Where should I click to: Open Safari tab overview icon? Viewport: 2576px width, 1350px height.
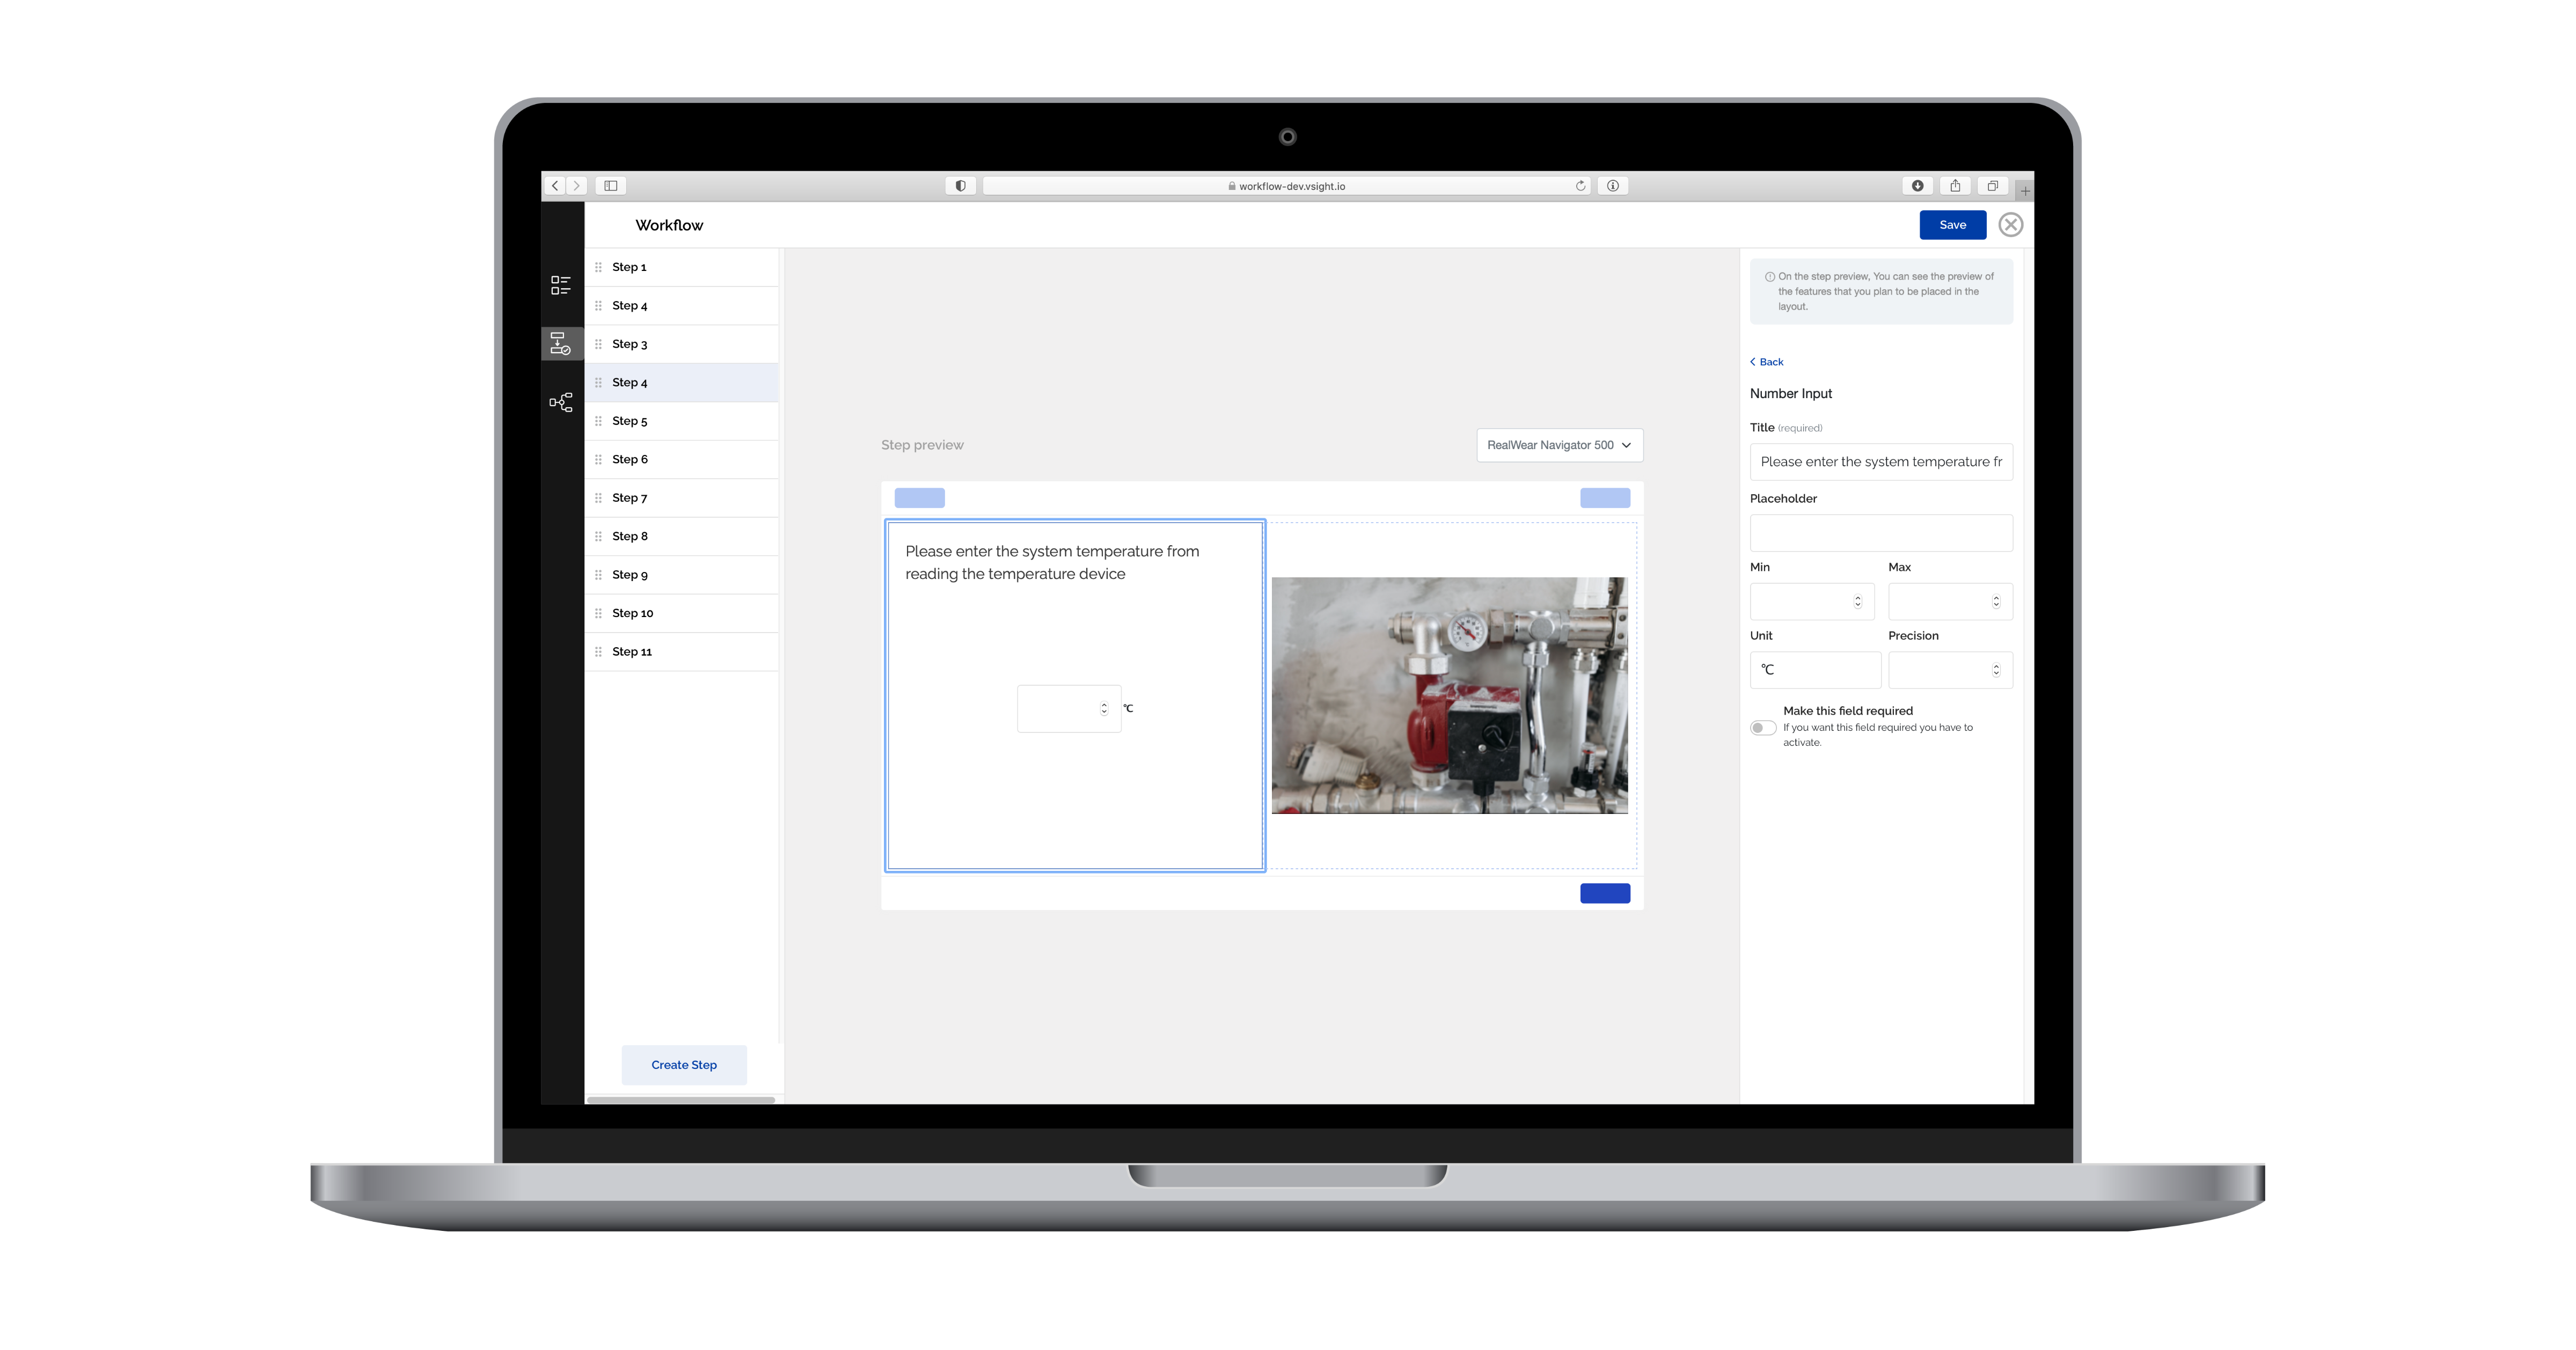click(1992, 185)
